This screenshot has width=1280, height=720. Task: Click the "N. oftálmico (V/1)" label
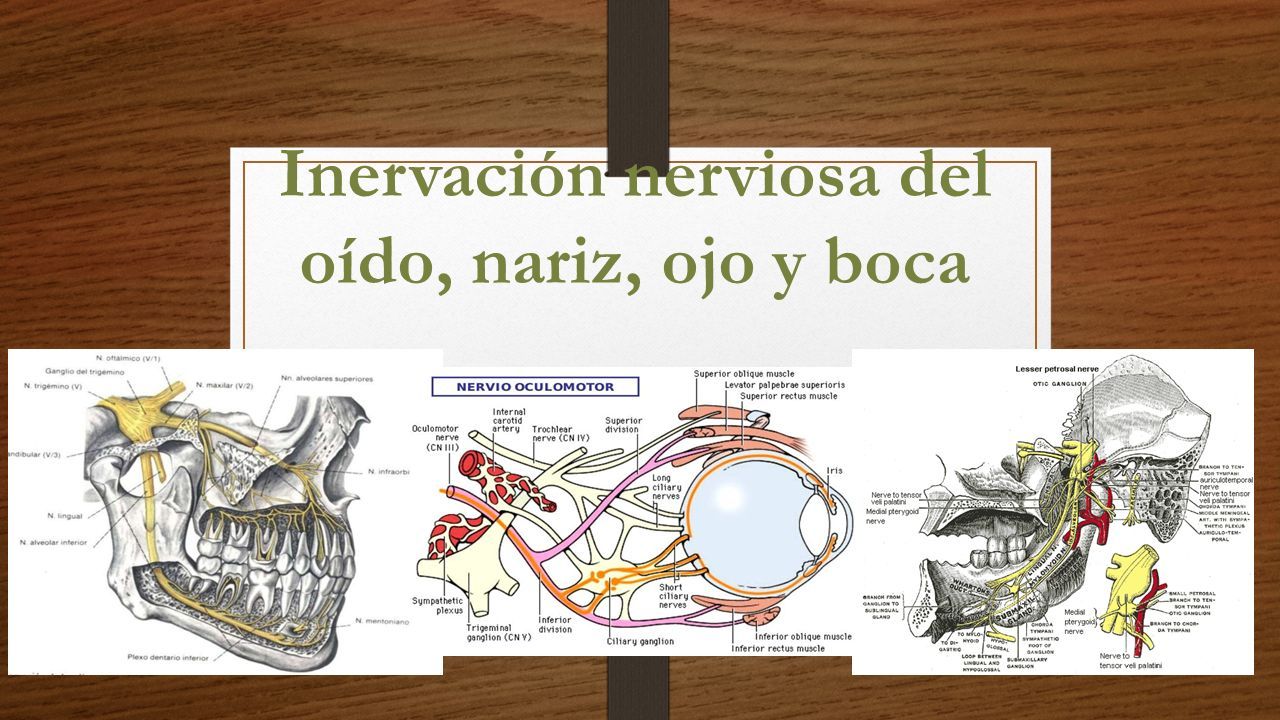[x=128, y=358]
